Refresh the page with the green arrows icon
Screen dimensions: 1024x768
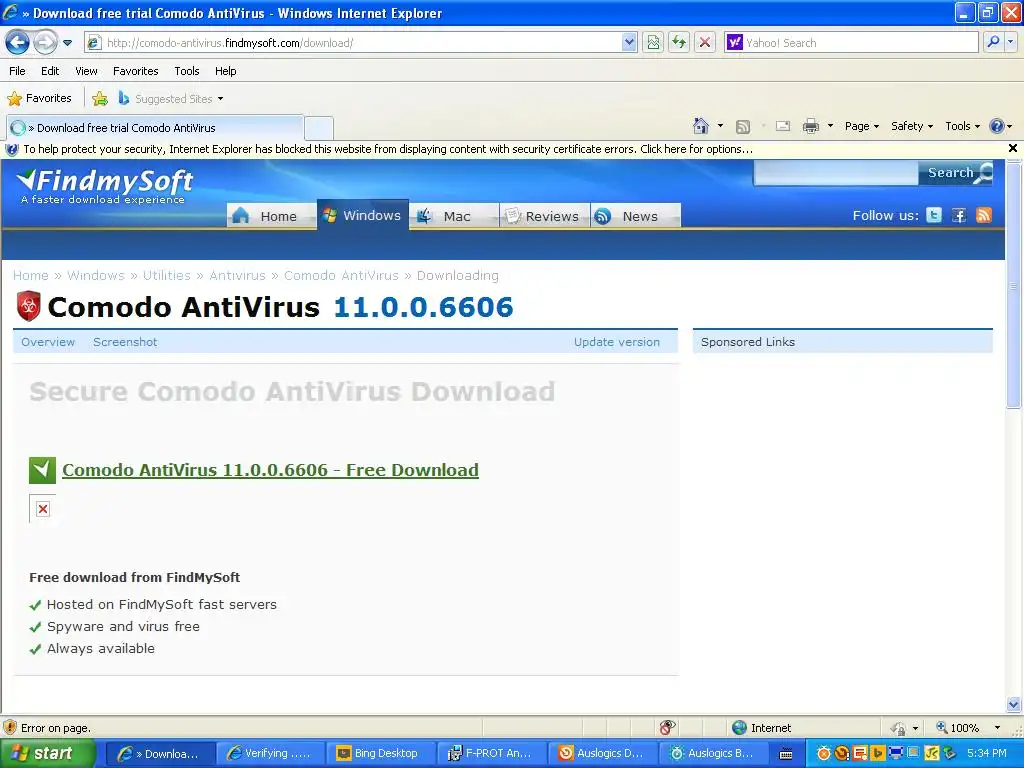point(679,42)
